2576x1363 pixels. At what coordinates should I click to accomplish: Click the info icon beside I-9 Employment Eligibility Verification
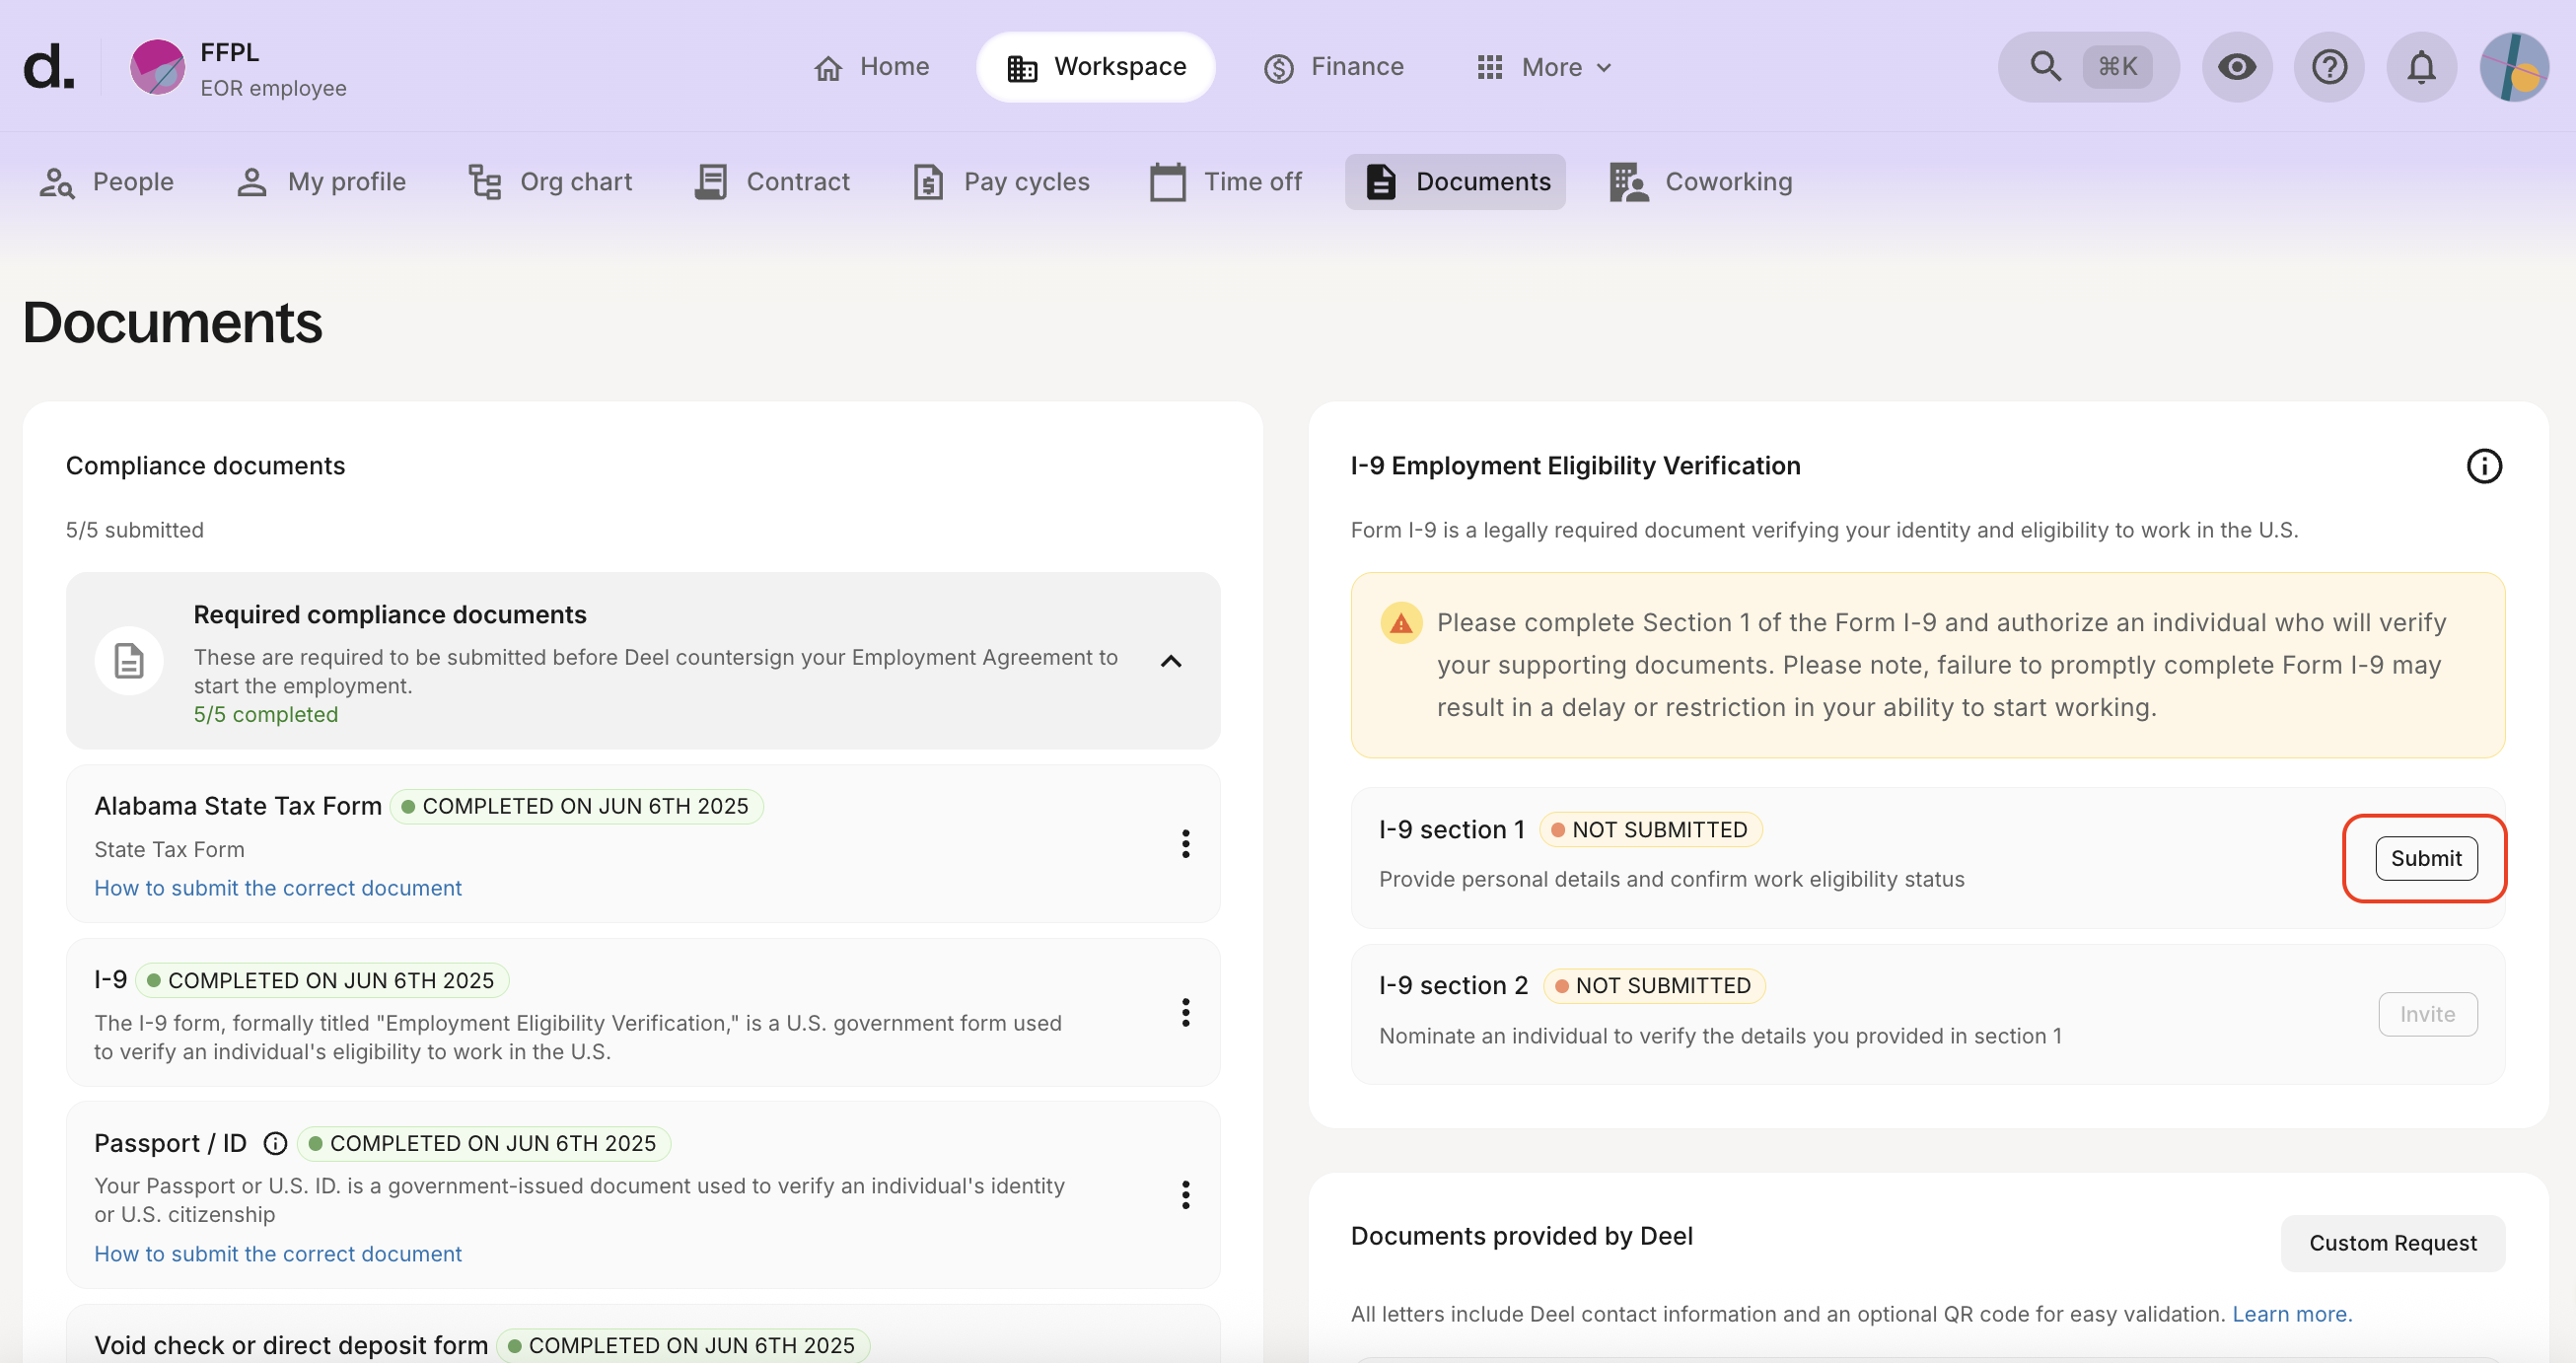tap(2485, 465)
